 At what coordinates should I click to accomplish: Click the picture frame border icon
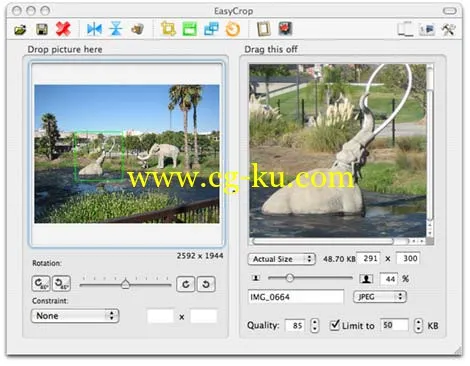[263, 29]
